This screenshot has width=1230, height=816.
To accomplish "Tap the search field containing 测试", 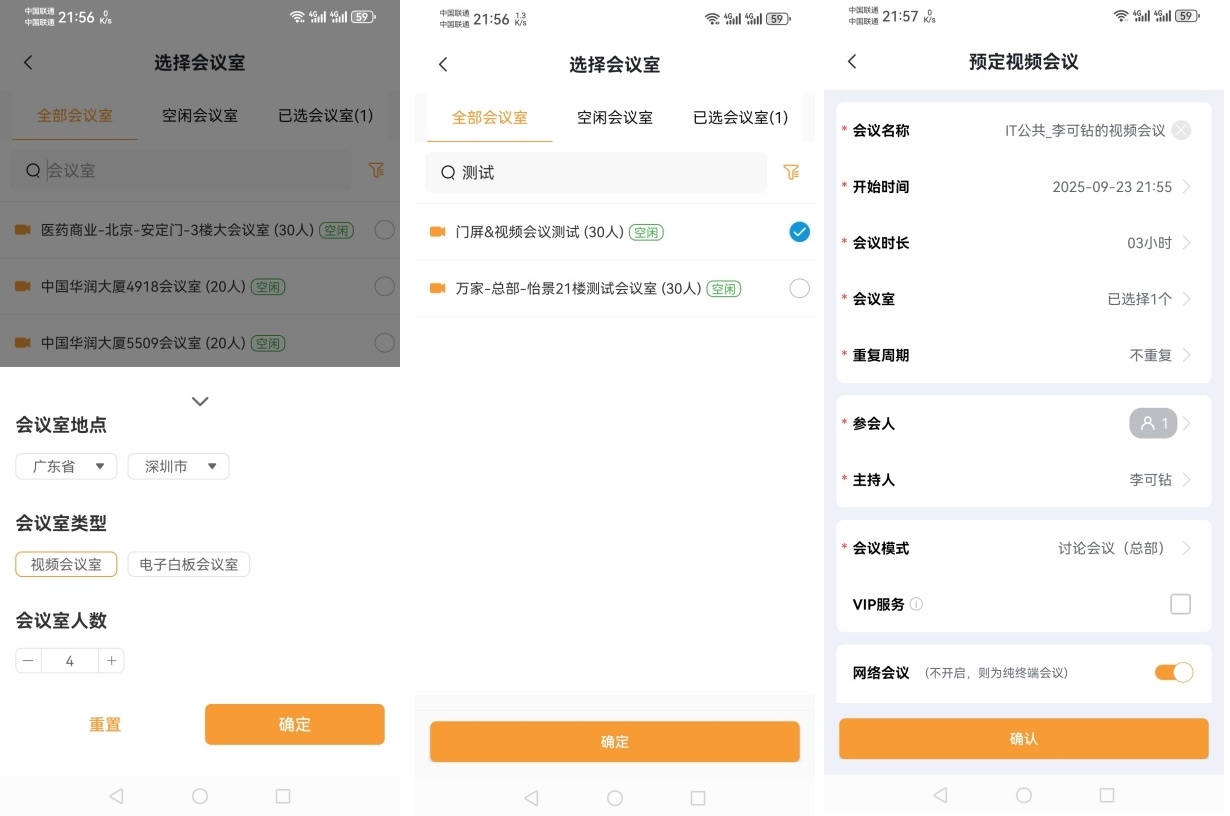I will coord(596,173).
